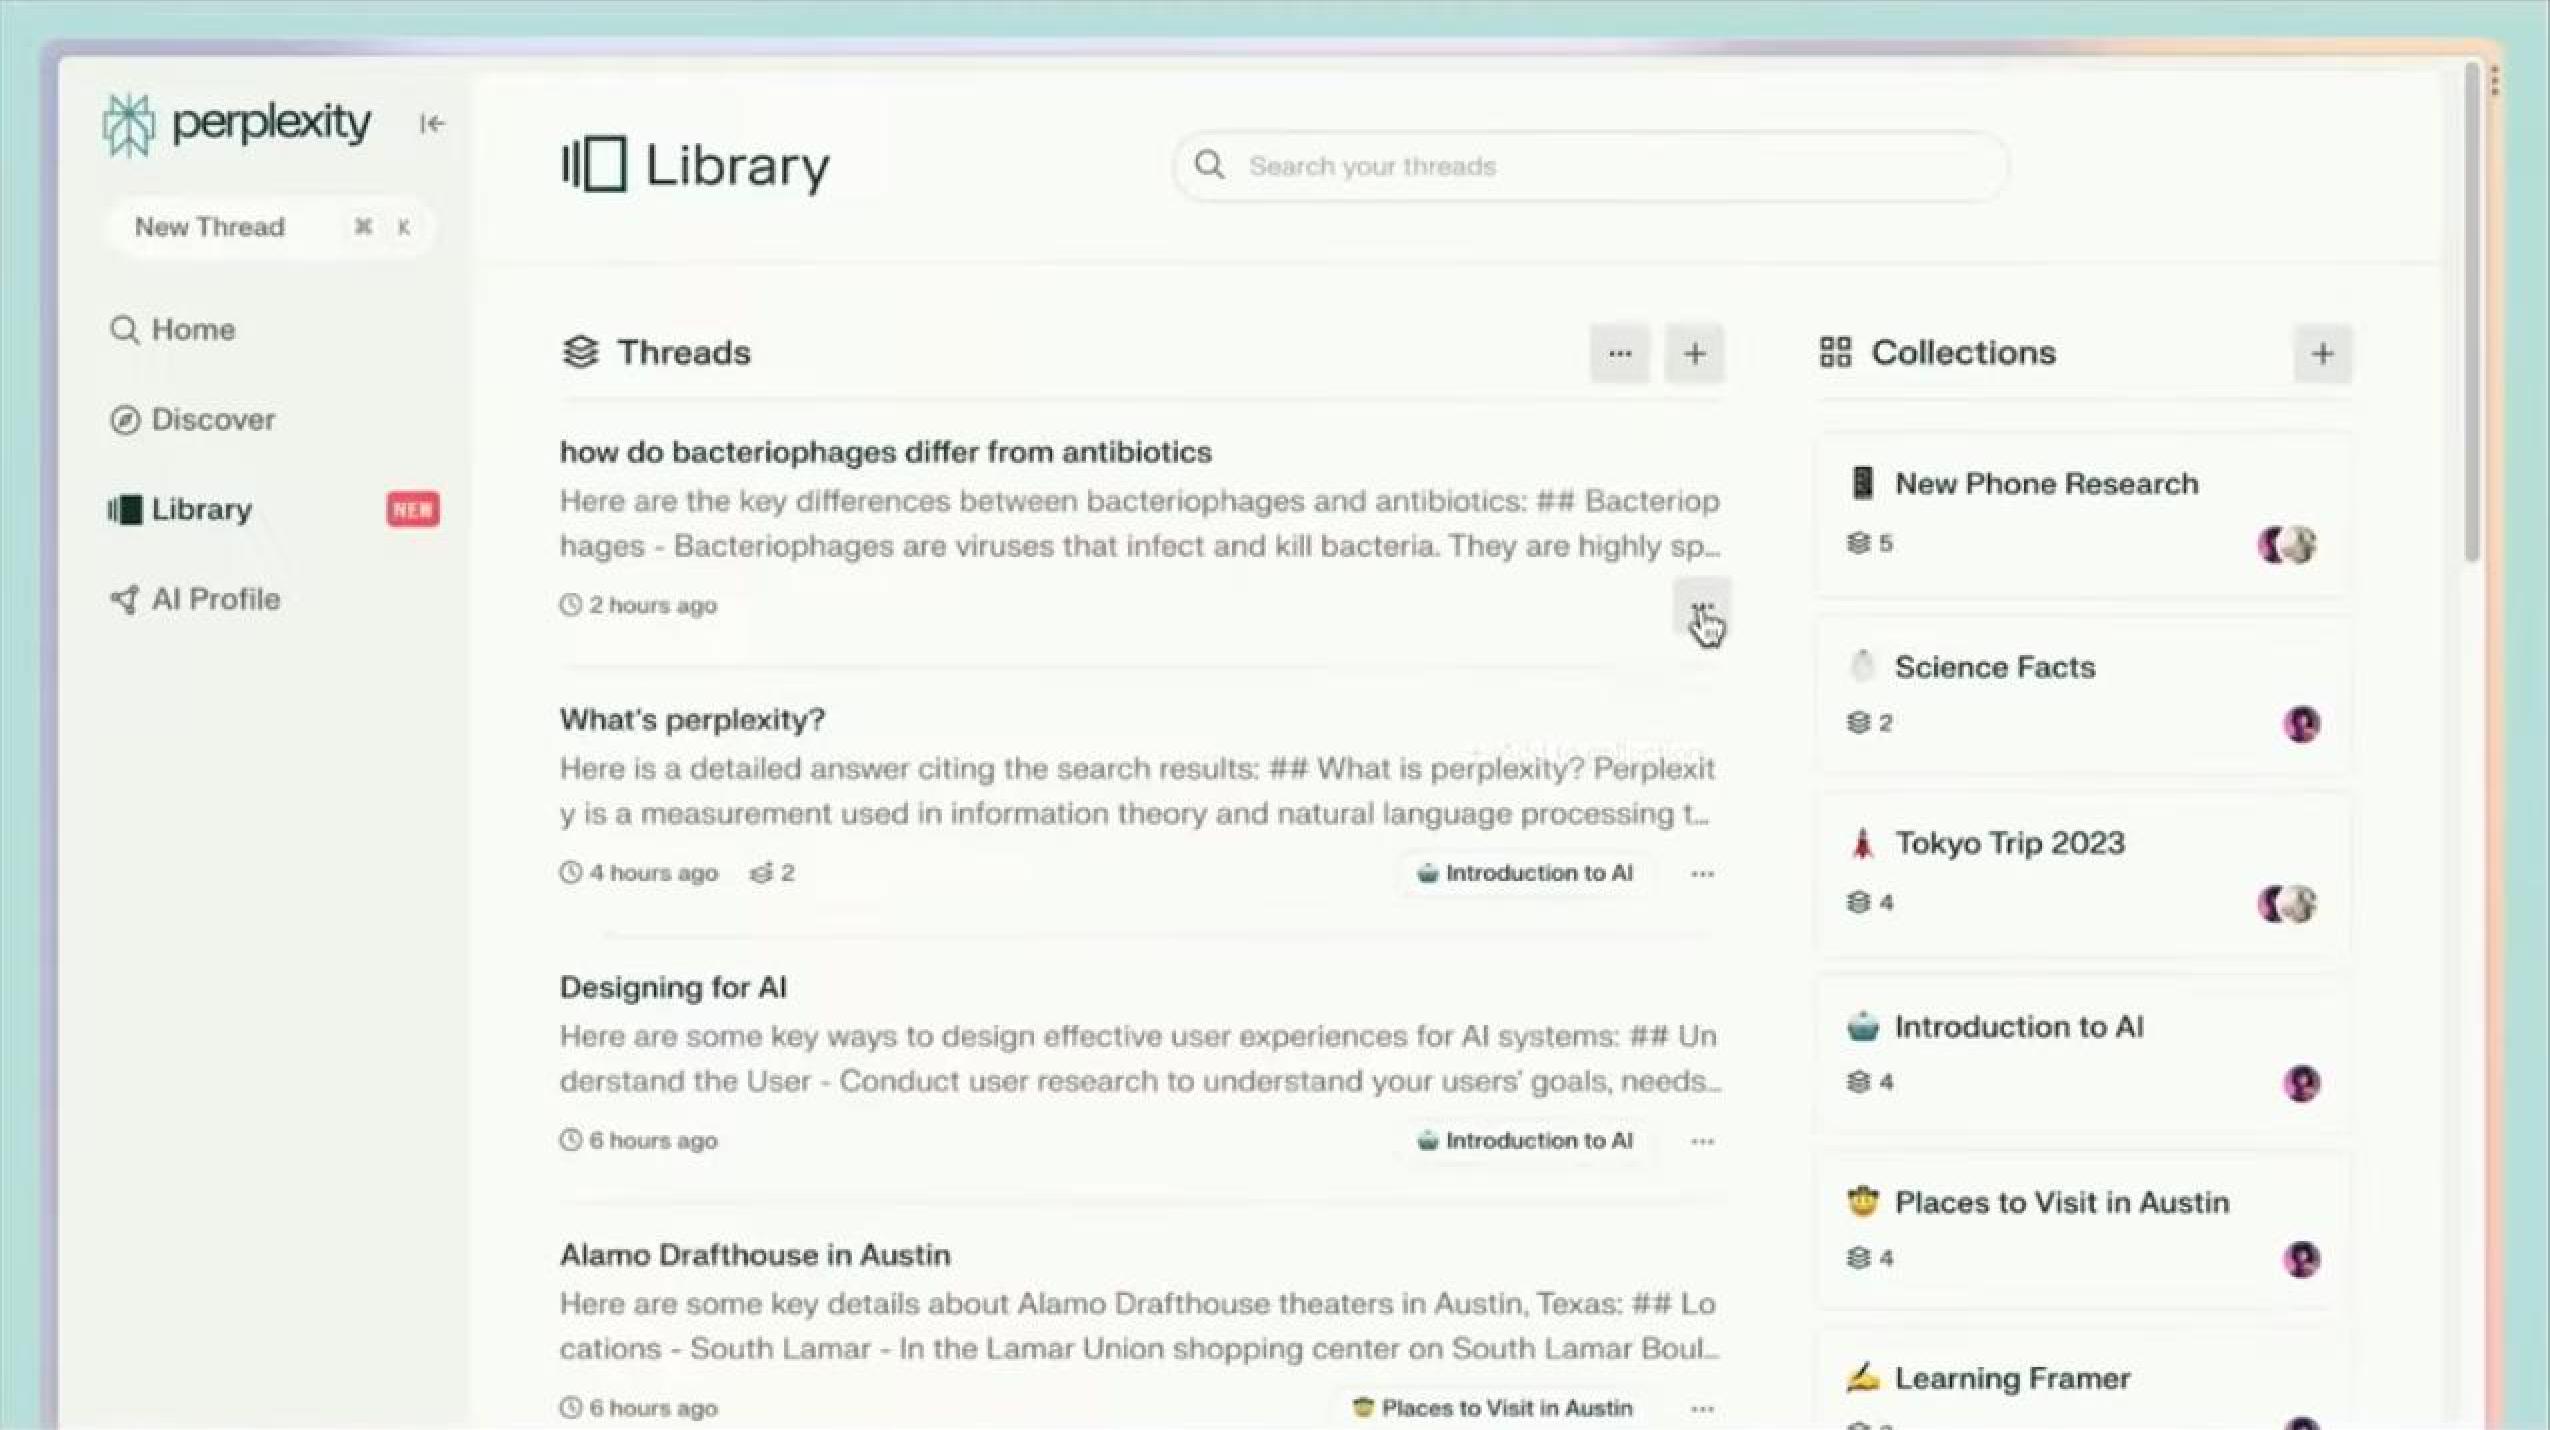
Task: Click the 2 hours ago timestamp
Action: pos(638,605)
